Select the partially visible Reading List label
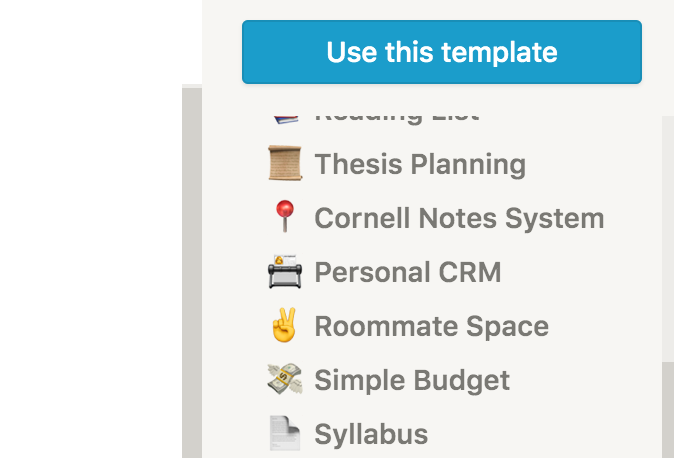The image size is (674, 458). (397, 116)
